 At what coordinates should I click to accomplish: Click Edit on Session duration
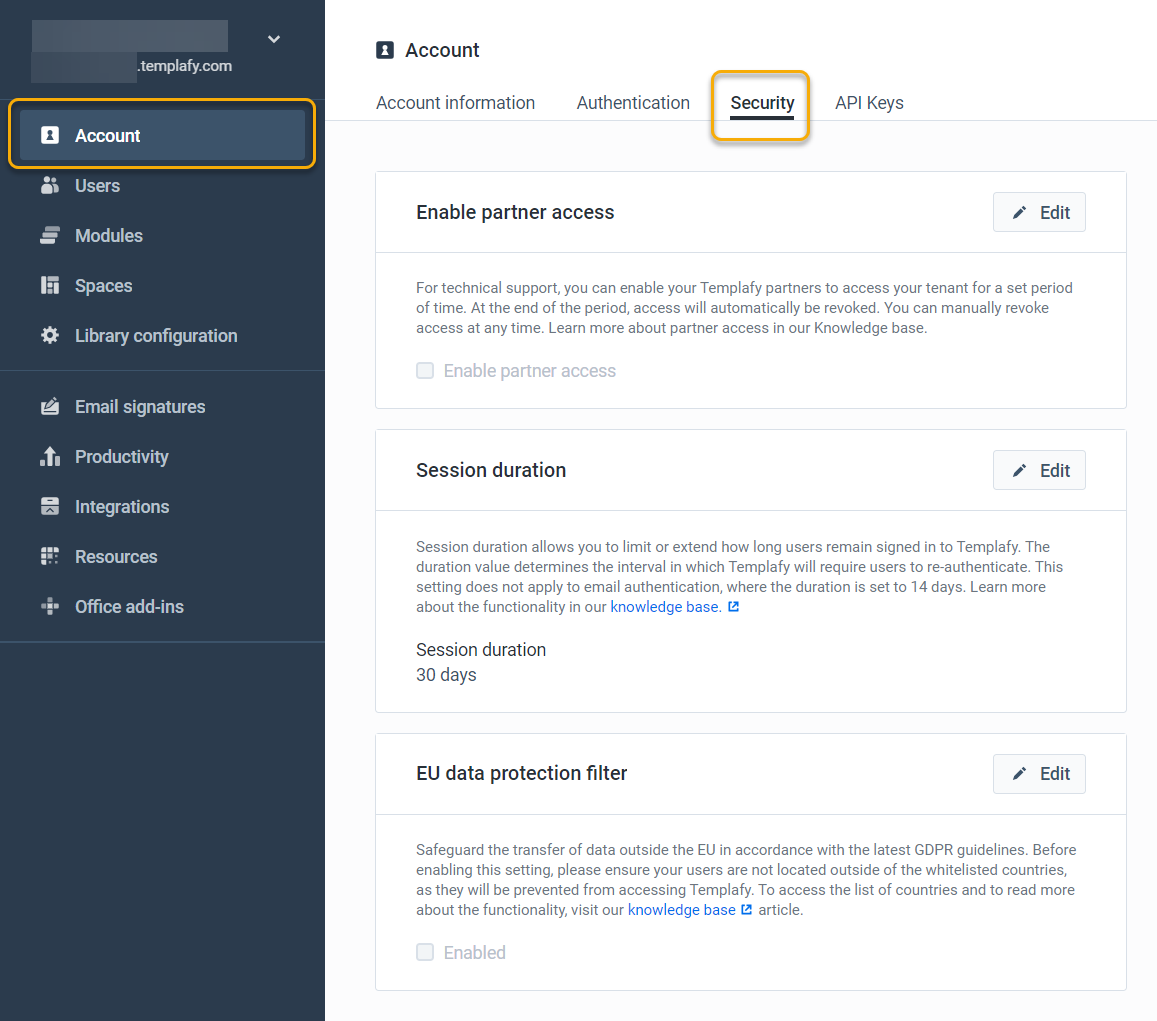[x=1039, y=470]
